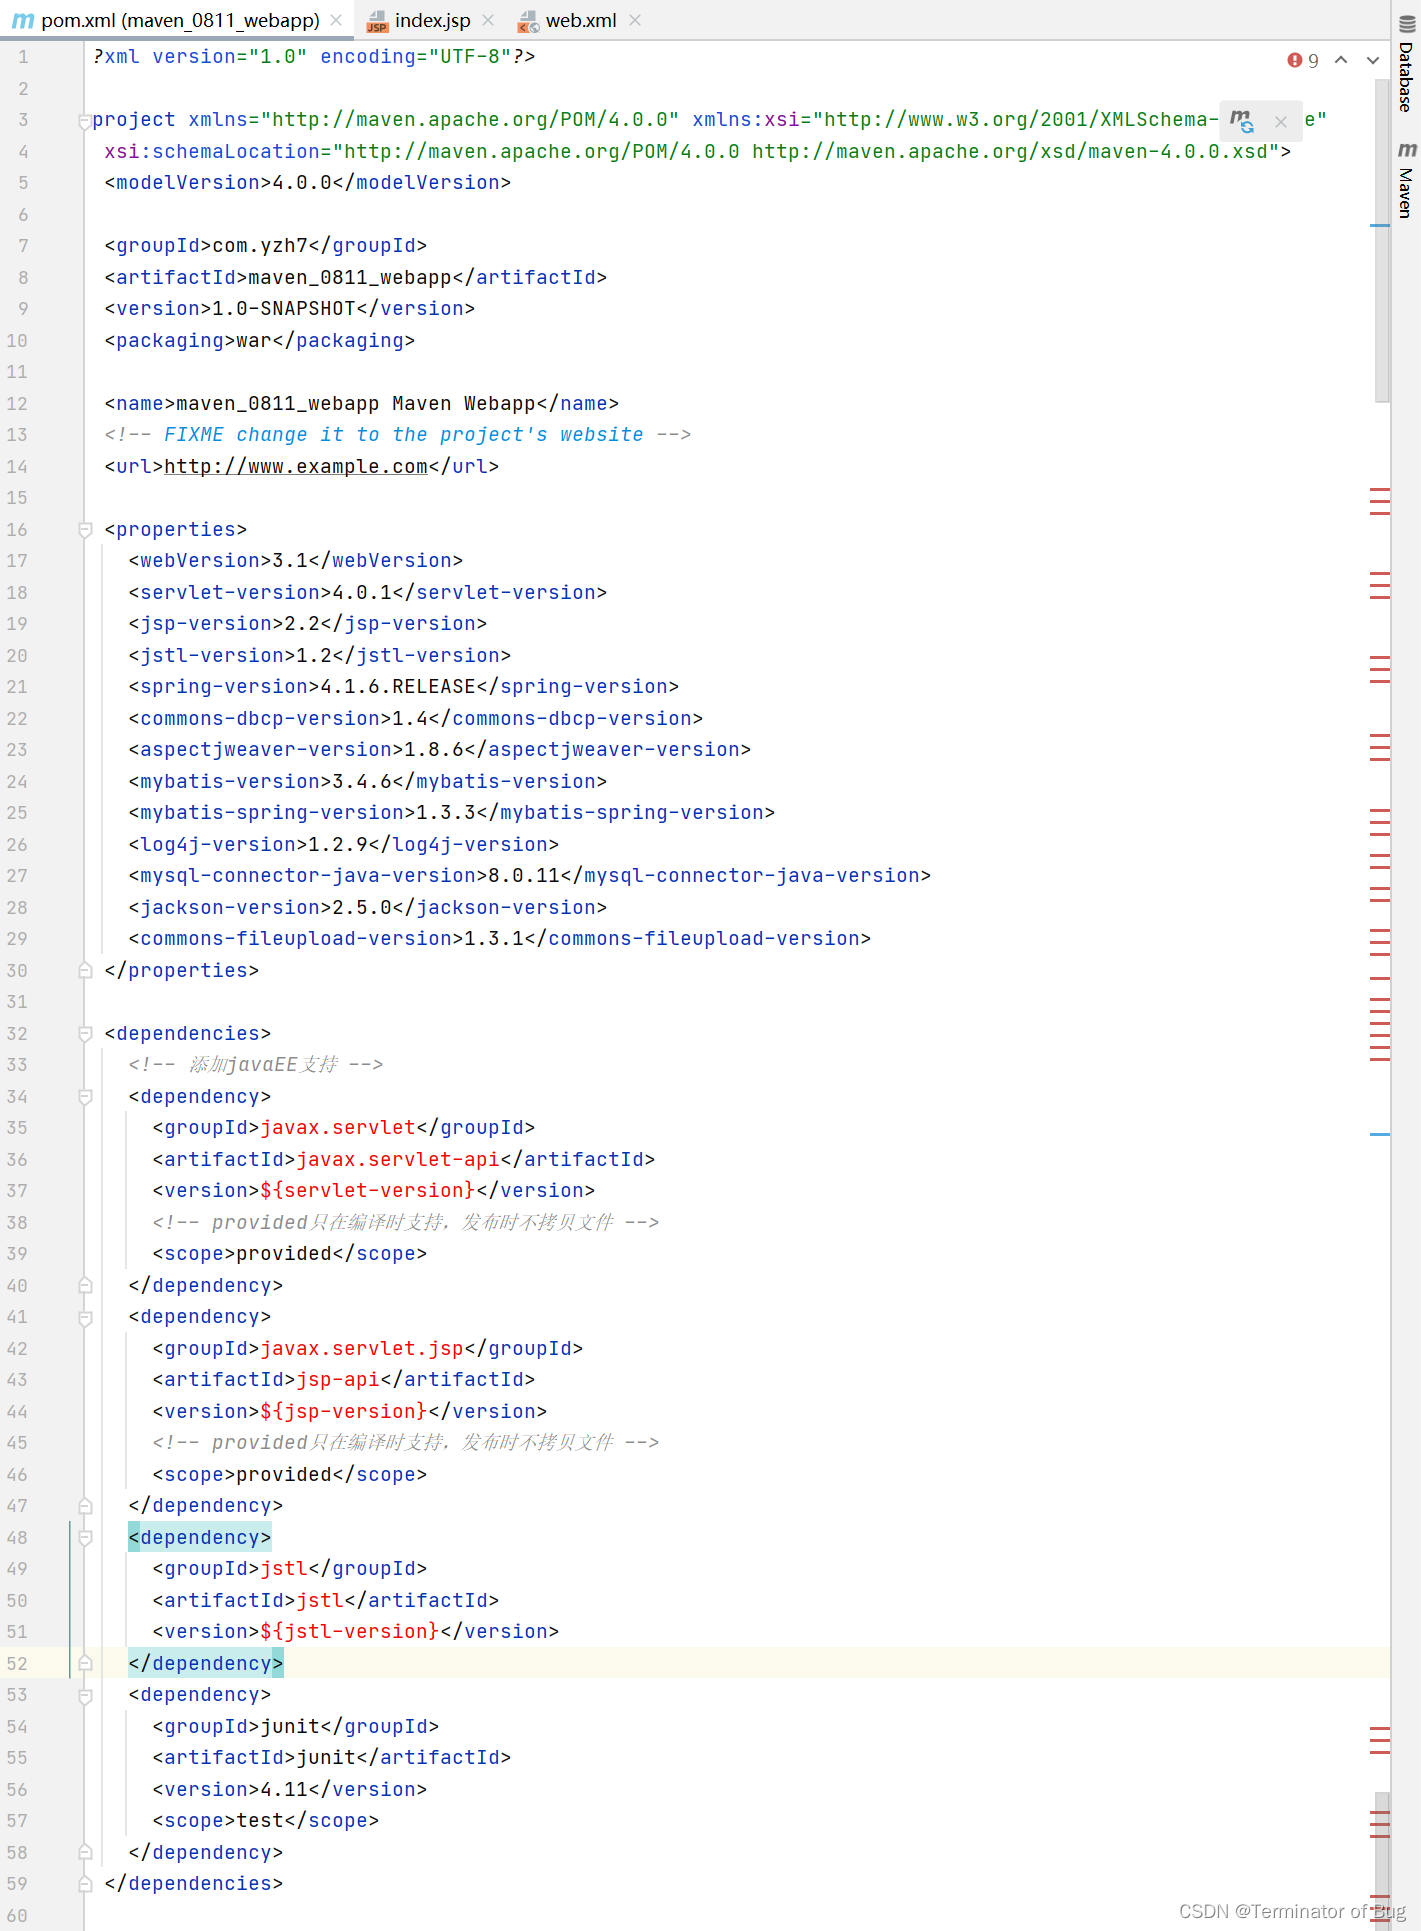The image size is (1421, 1931).
Task: Click fold end marker at line 59
Action: pyautogui.click(x=85, y=1883)
